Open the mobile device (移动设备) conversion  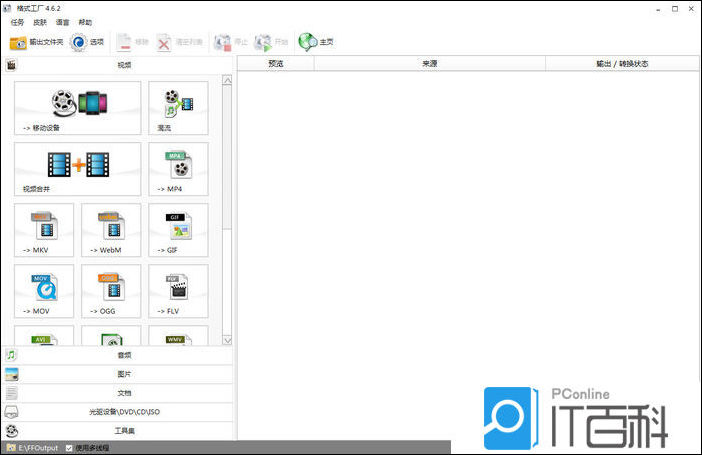point(78,108)
